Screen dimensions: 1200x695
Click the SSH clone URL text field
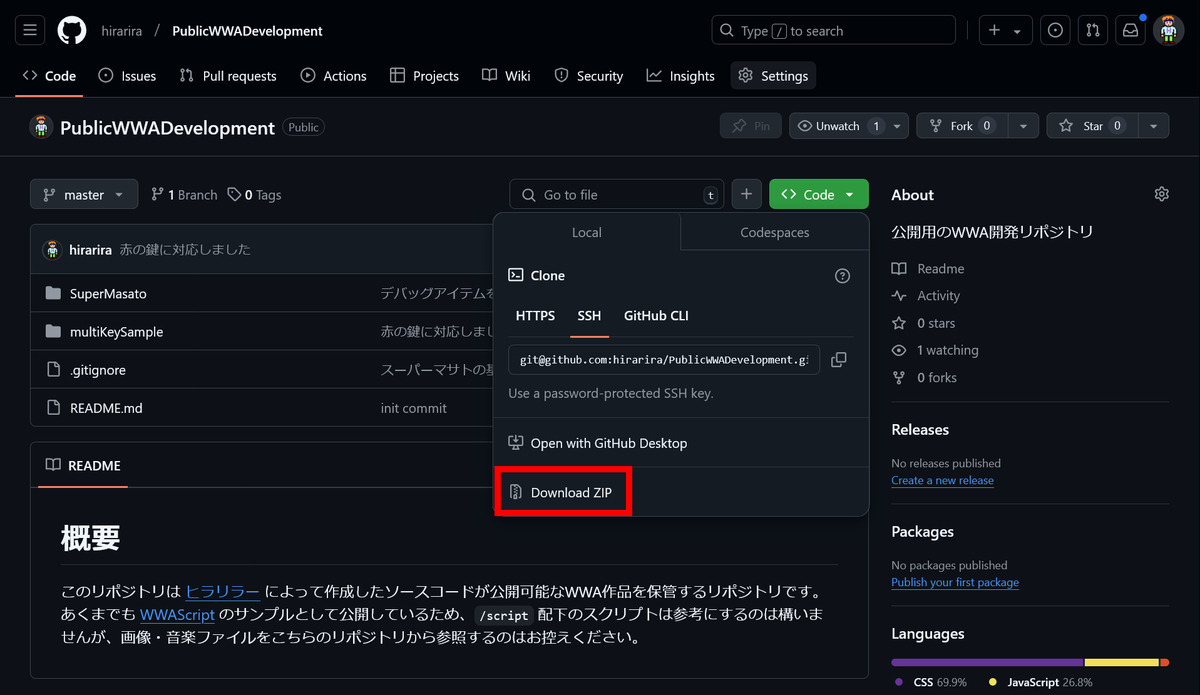(x=663, y=360)
